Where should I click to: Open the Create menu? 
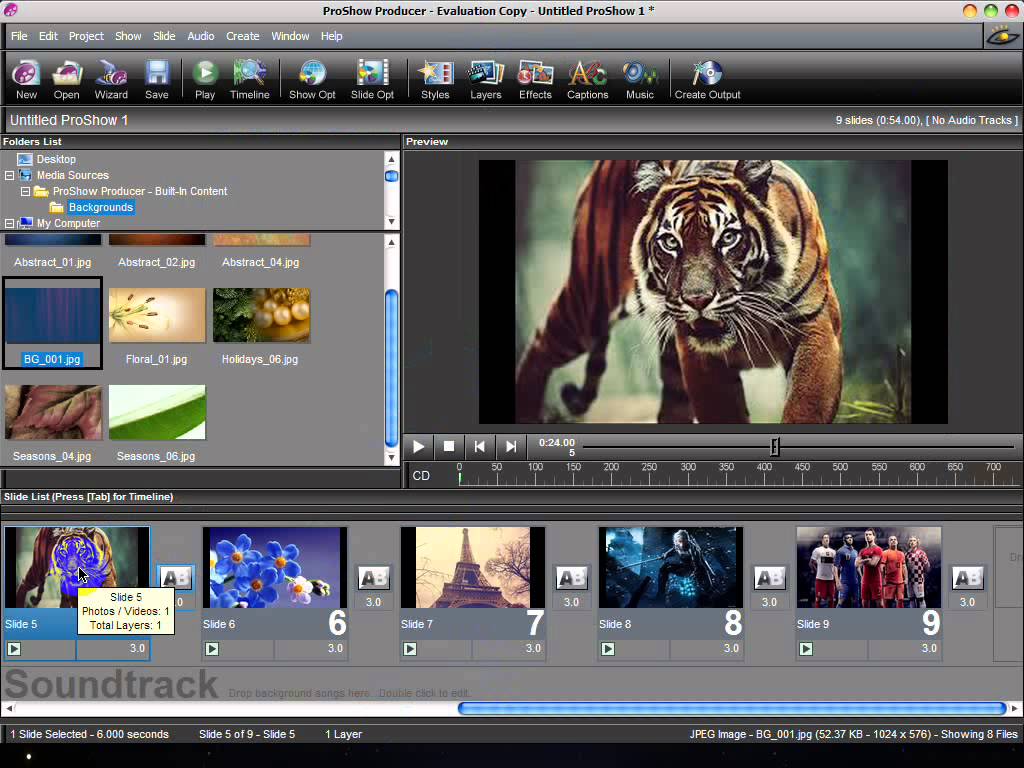point(243,36)
